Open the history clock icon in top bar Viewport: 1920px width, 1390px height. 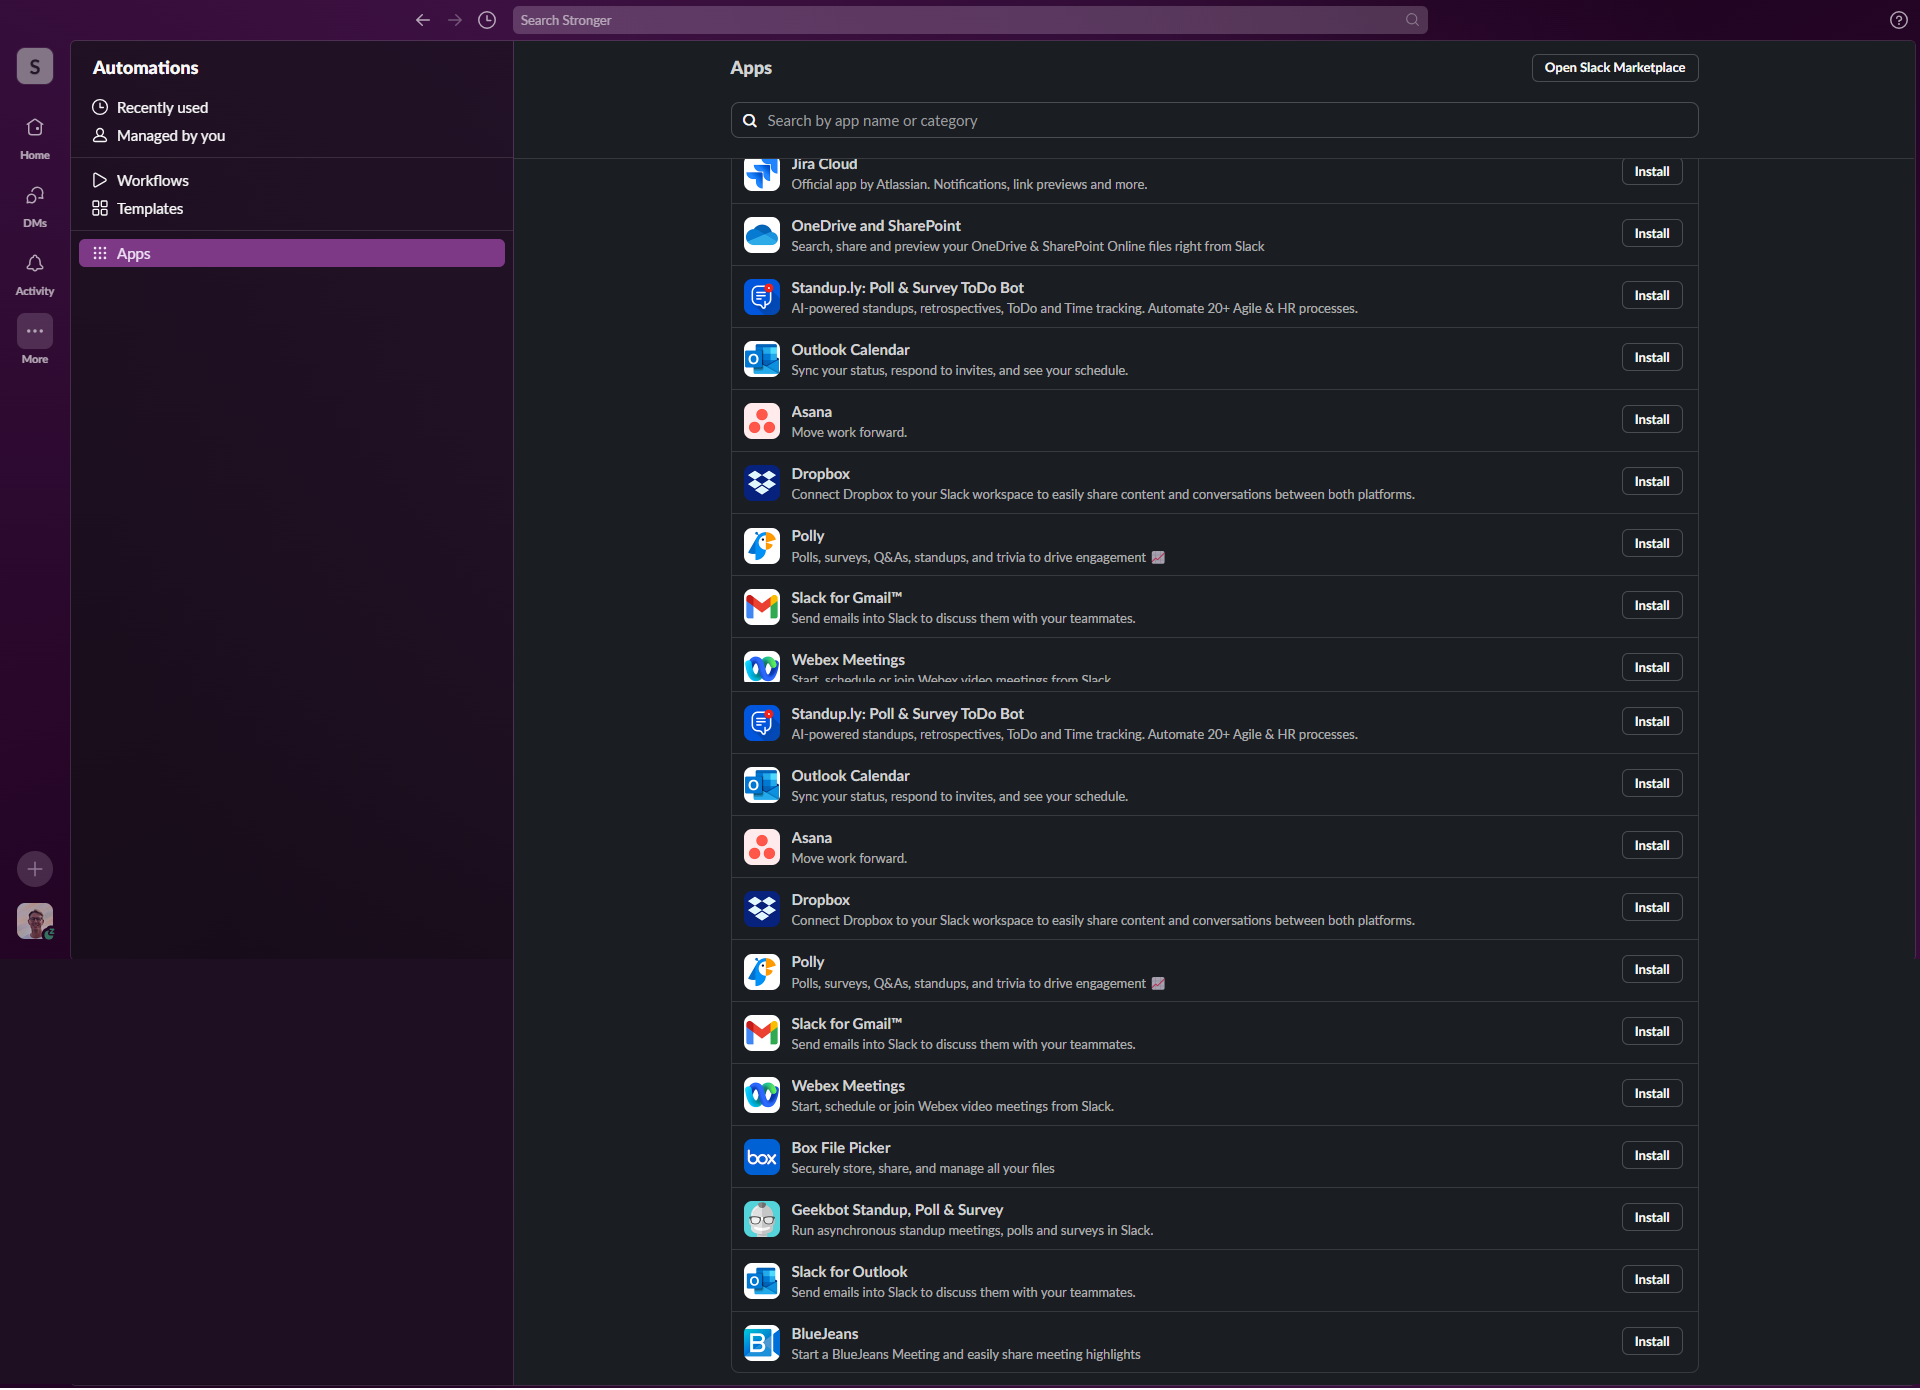[x=487, y=20]
